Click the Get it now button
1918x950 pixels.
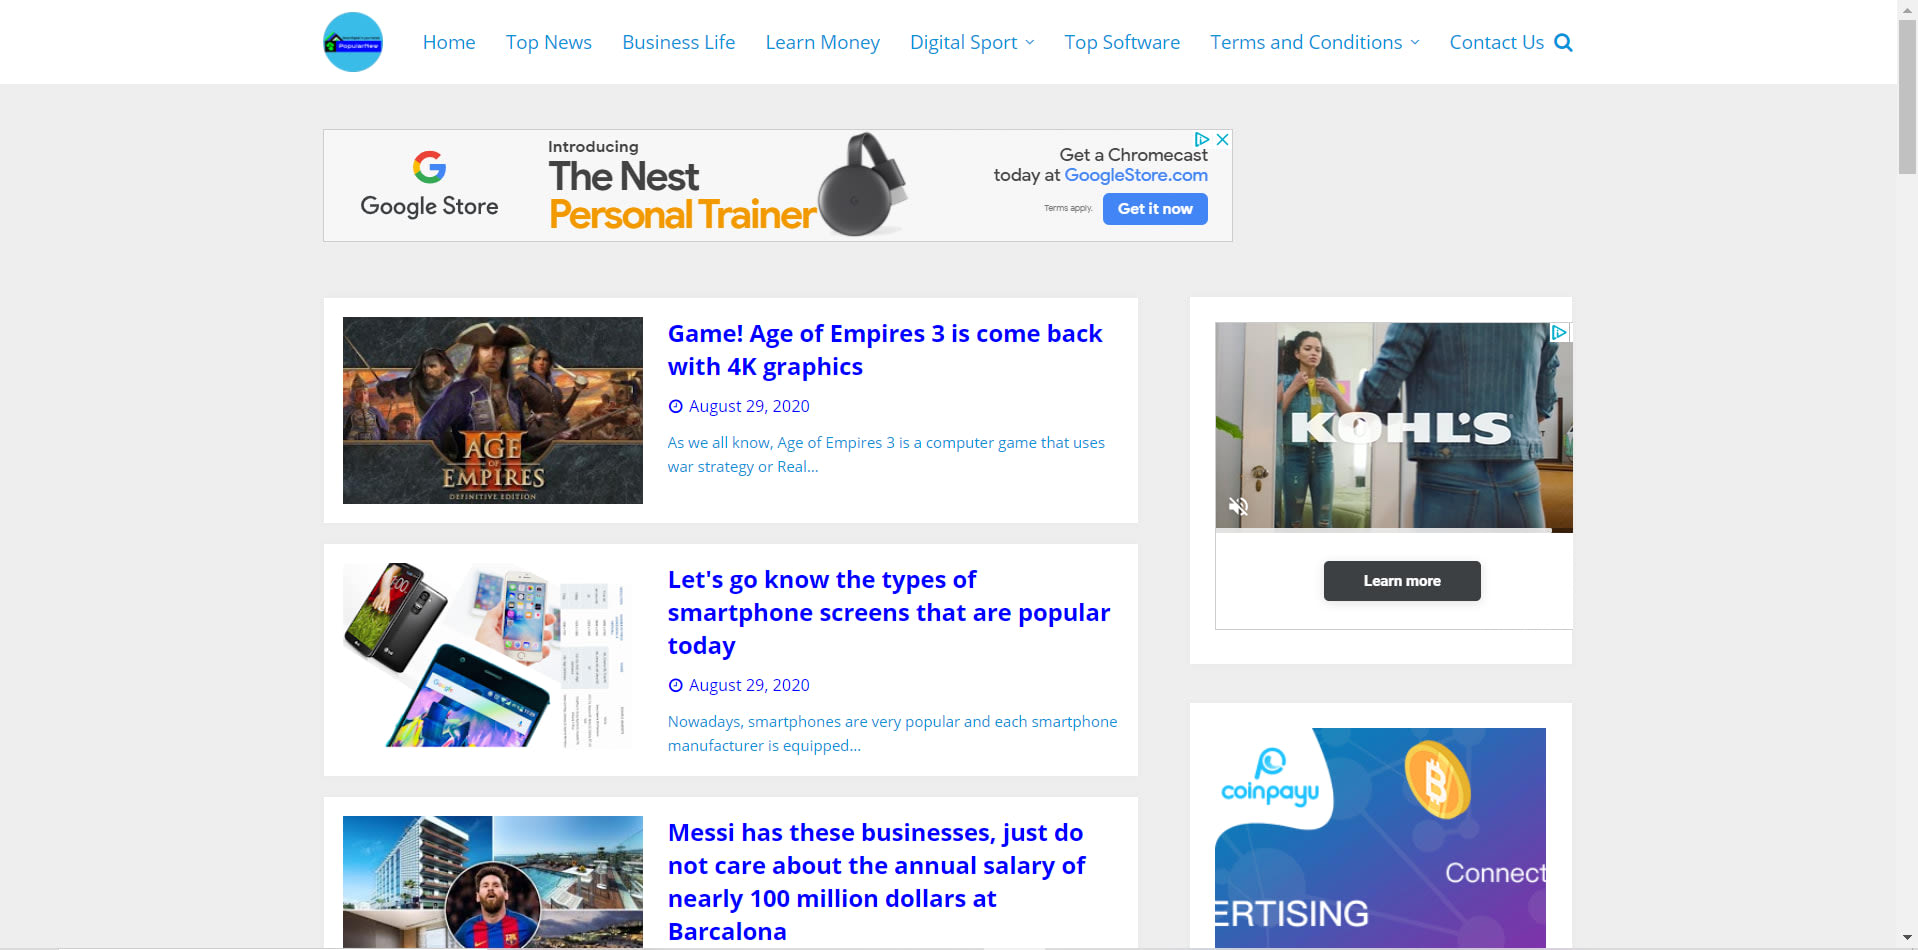tap(1155, 209)
